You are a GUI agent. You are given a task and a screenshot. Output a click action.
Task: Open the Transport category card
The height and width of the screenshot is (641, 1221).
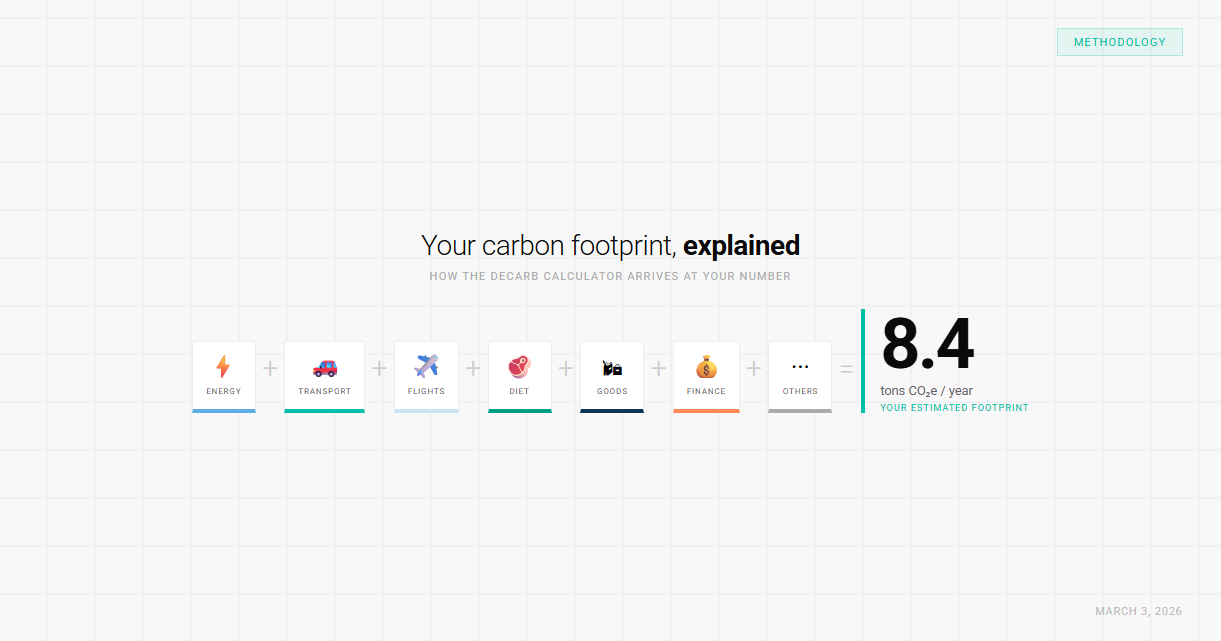click(324, 376)
